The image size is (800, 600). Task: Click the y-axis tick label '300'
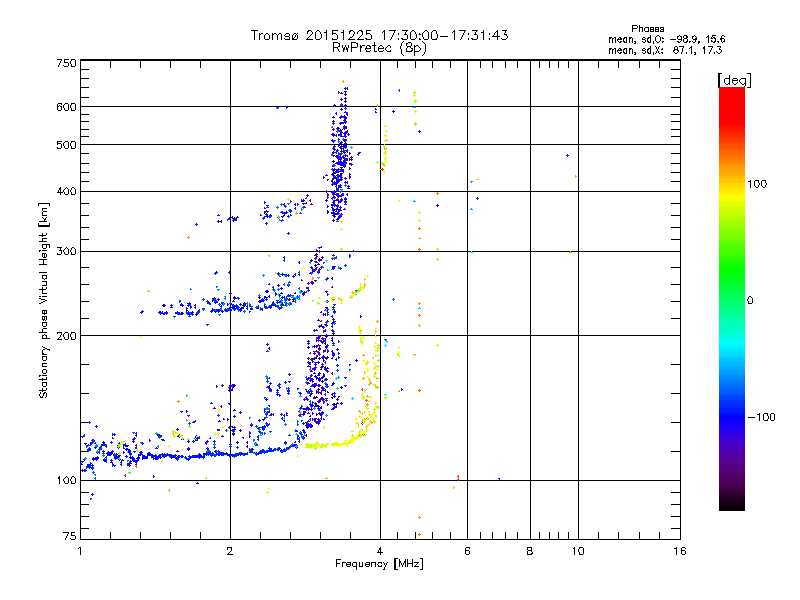pyautogui.click(x=66, y=252)
